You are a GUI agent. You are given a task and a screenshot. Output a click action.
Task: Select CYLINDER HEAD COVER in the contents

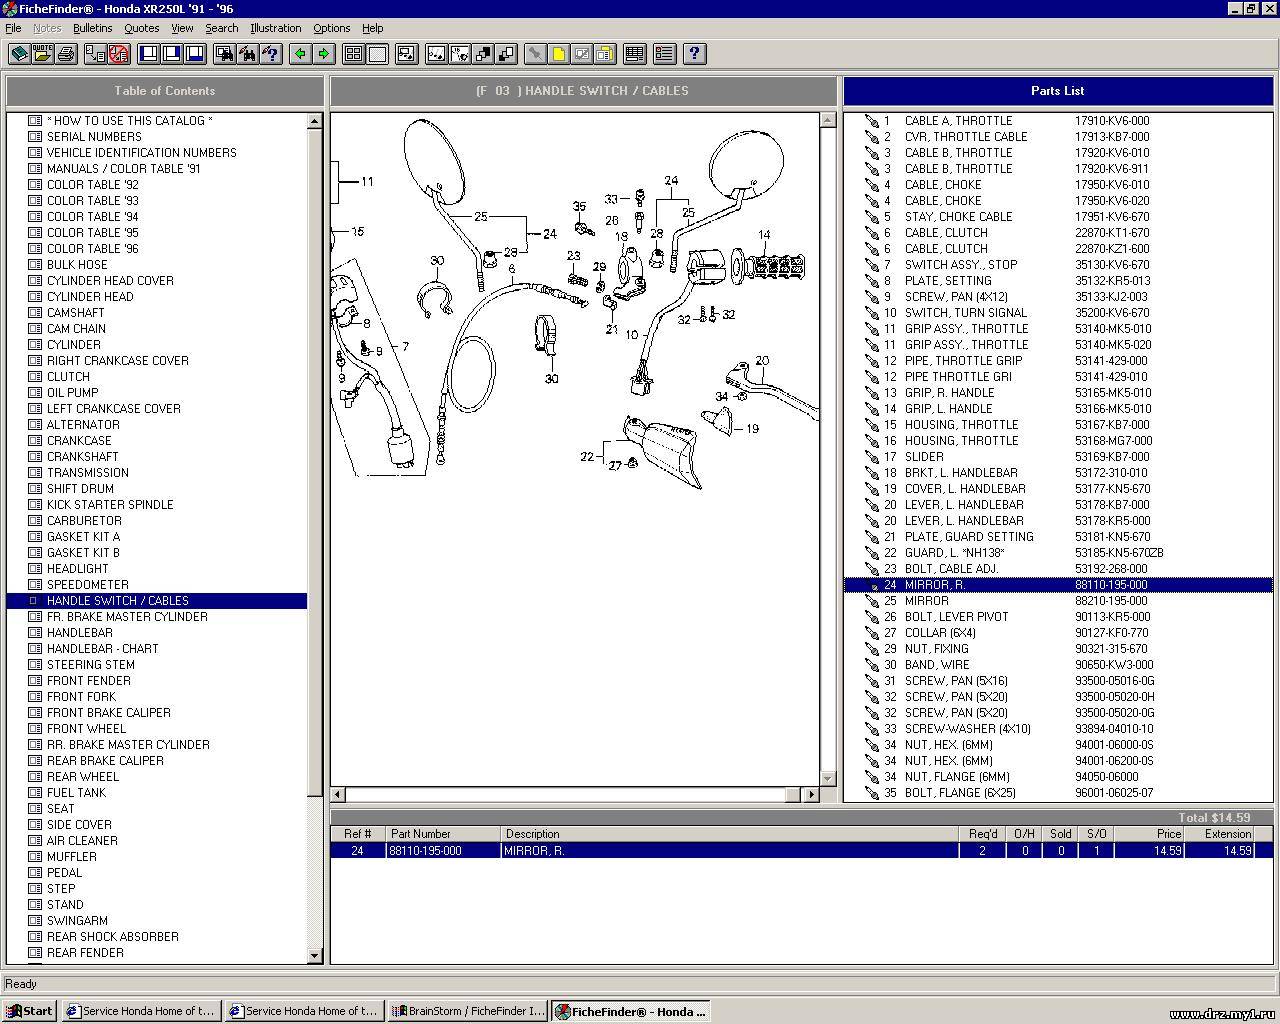[x=110, y=281]
